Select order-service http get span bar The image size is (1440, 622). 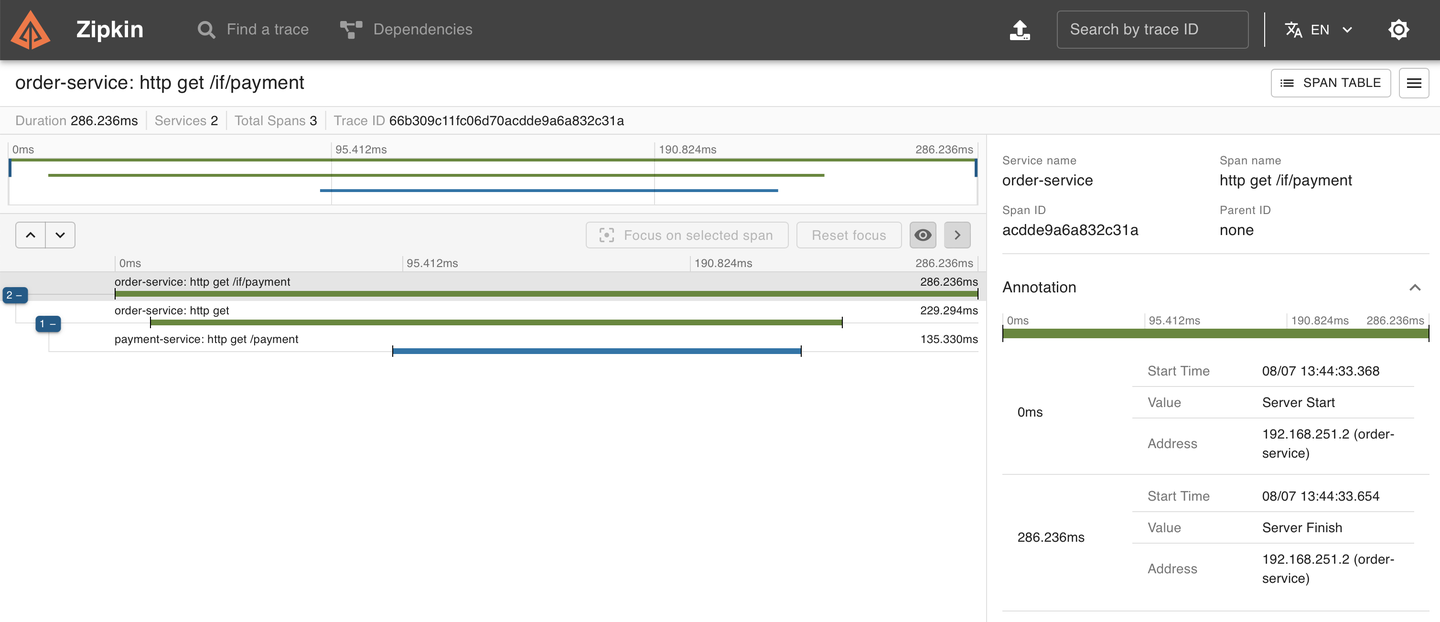coord(496,322)
